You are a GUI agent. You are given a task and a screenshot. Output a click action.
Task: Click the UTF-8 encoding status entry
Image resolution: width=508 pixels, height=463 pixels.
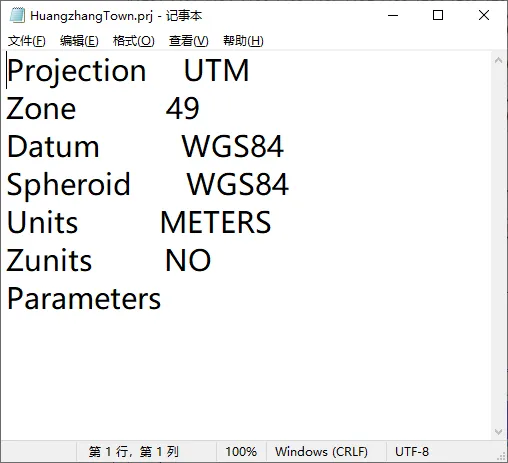click(412, 452)
